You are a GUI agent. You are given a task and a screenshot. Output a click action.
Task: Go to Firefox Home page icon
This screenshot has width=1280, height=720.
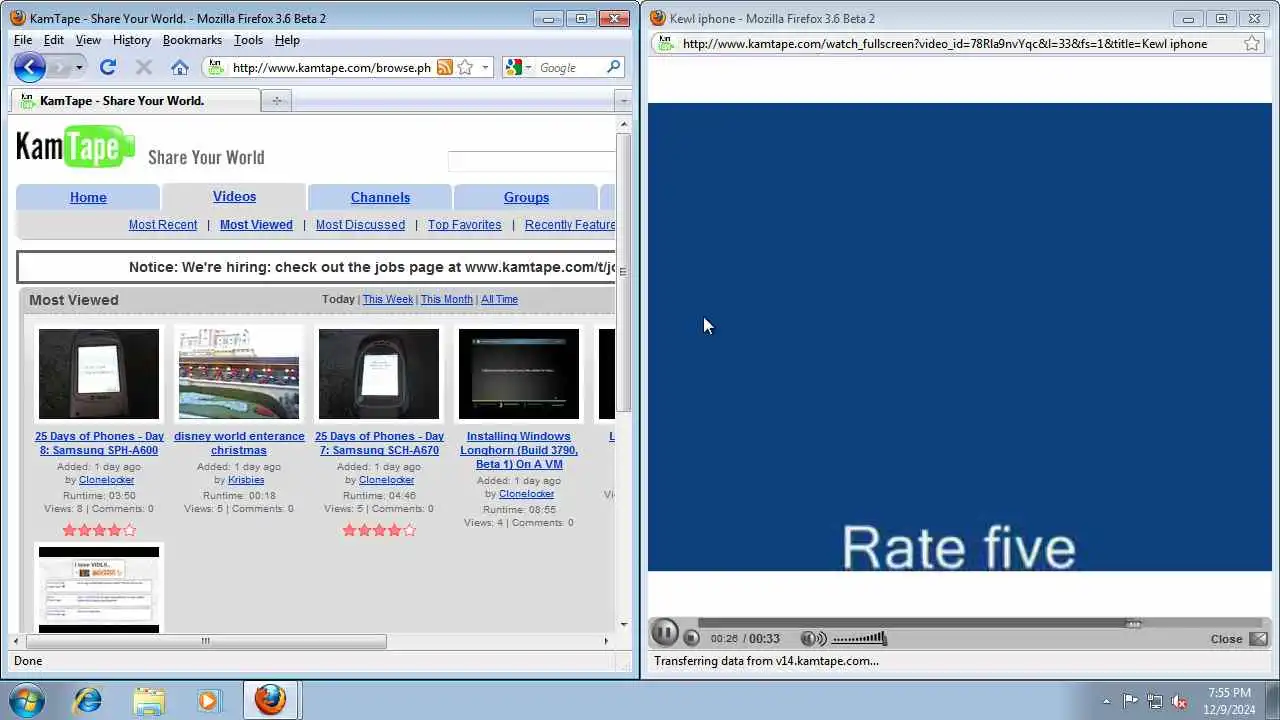click(x=180, y=67)
